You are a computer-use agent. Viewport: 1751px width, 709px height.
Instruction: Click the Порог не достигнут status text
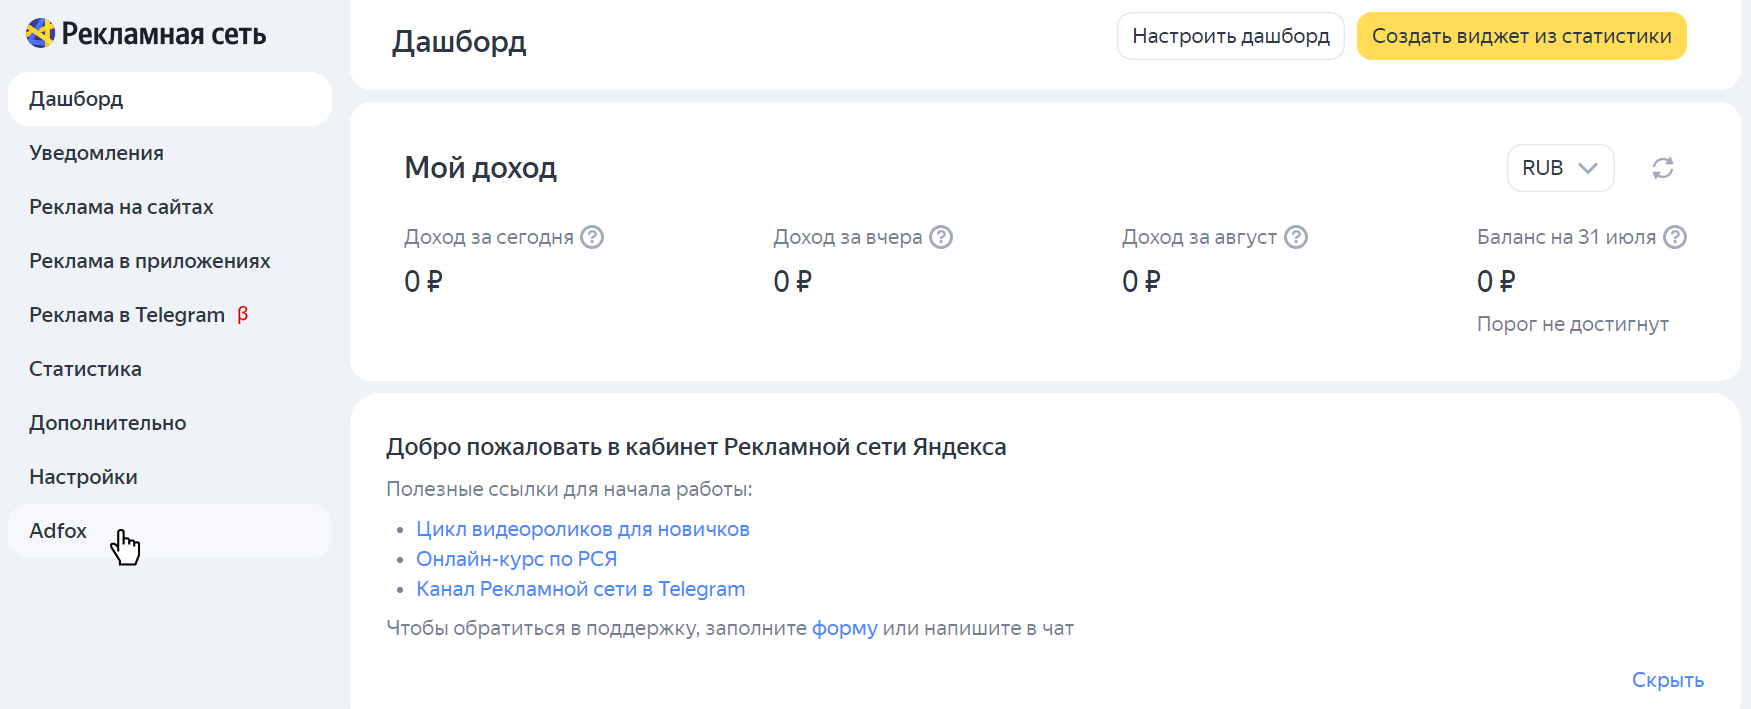click(x=1573, y=324)
